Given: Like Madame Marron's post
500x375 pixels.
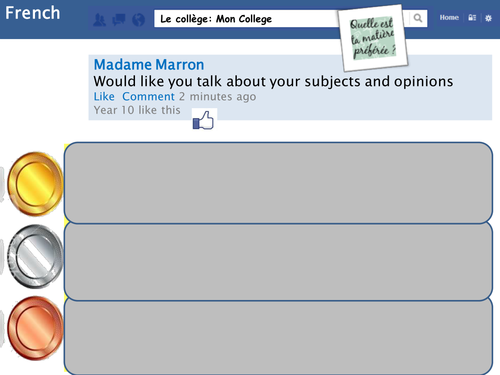Looking at the screenshot, I should 104,97.
